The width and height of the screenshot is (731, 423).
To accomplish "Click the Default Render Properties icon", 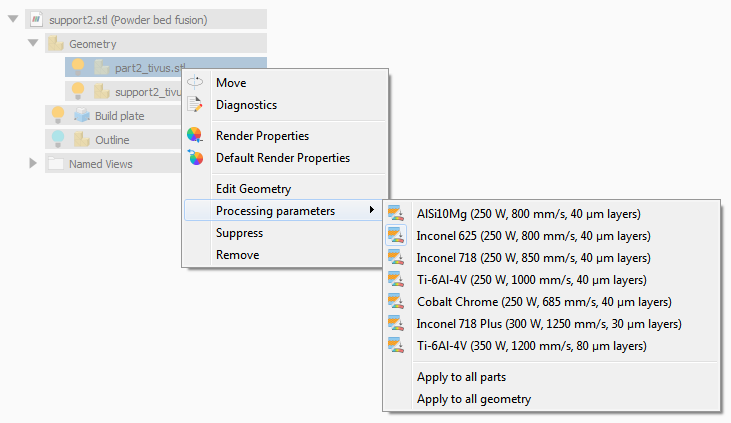I will (195, 158).
